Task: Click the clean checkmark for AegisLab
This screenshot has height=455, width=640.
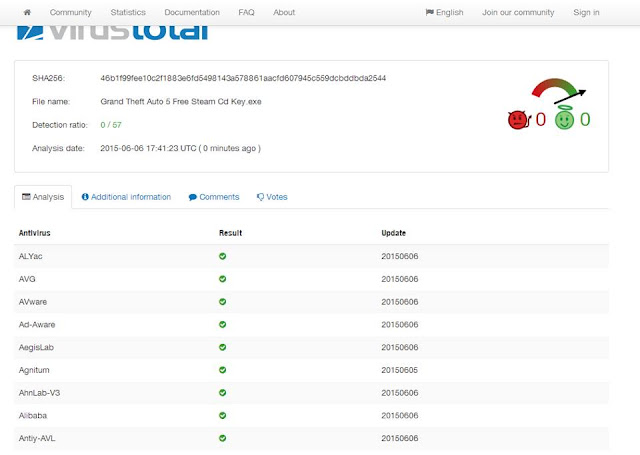Action: (x=222, y=347)
